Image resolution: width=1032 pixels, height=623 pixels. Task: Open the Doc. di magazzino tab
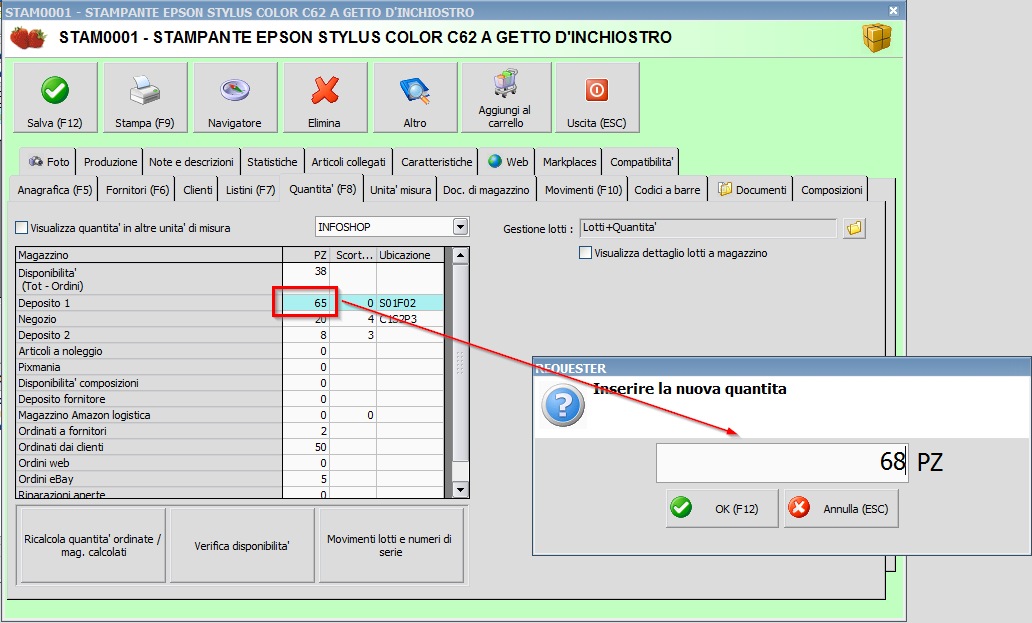coord(486,190)
